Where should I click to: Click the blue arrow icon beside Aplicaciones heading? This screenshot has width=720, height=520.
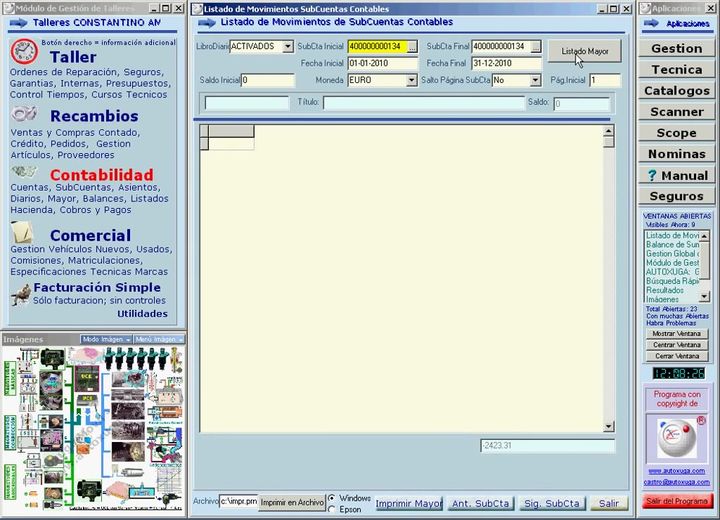coord(651,23)
